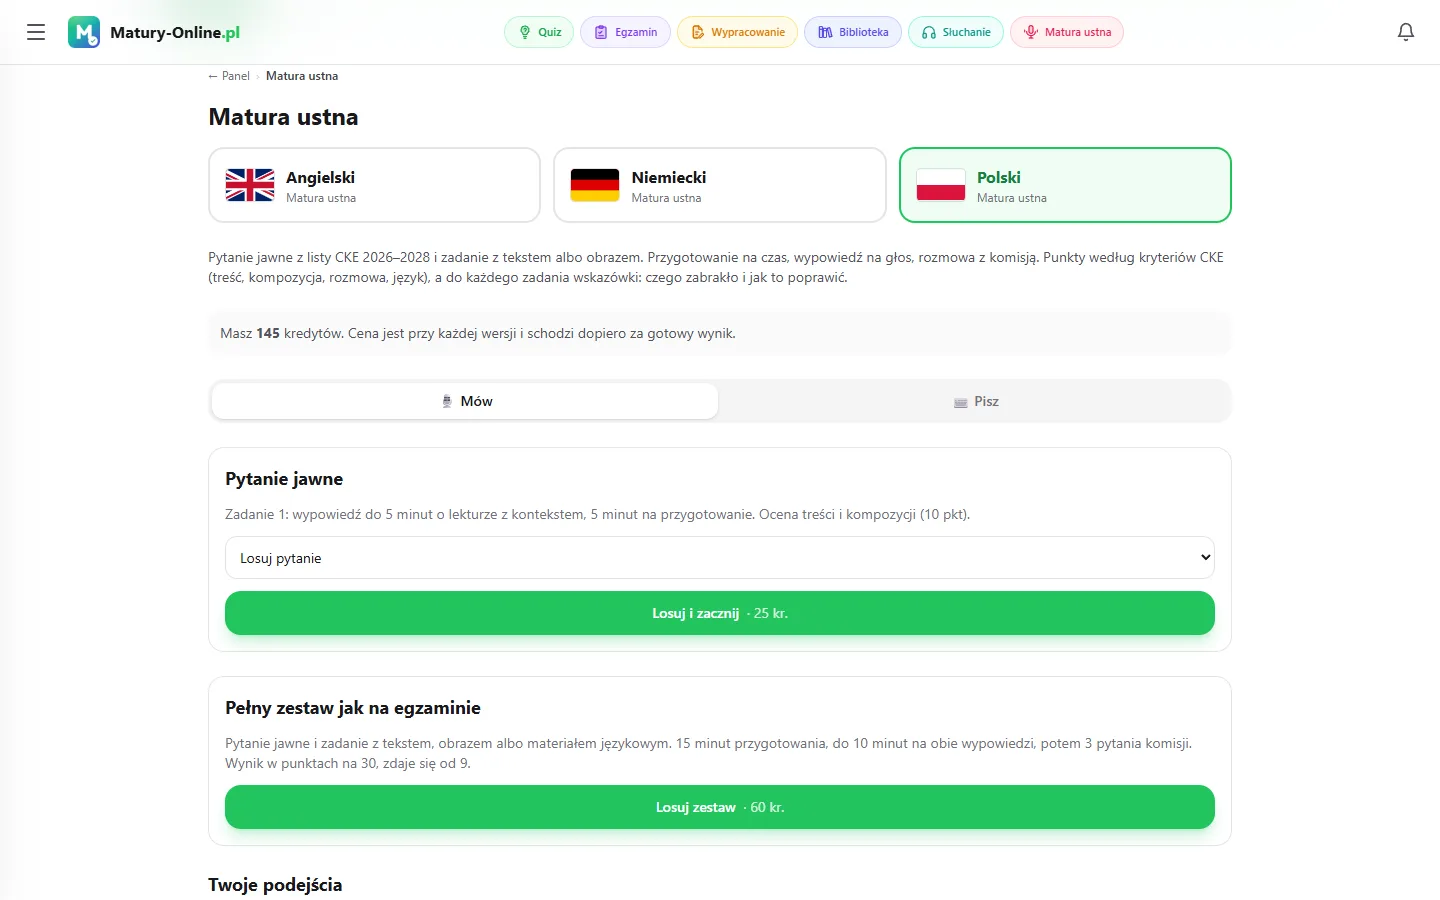Click the Quiz lightbulb icon
The width and height of the screenshot is (1440, 900).
pos(525,32)
